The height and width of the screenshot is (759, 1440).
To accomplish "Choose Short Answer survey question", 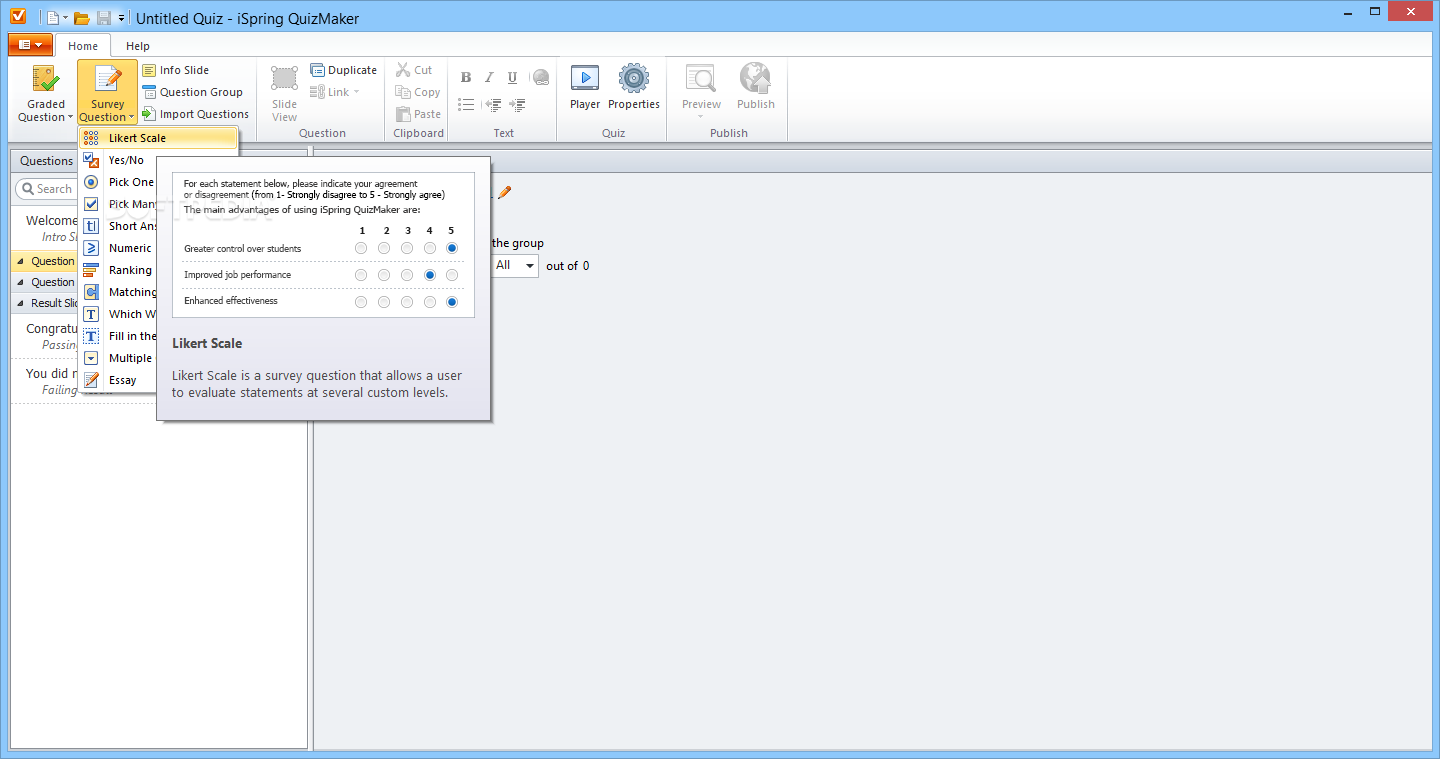I will [x=118, y=226].
